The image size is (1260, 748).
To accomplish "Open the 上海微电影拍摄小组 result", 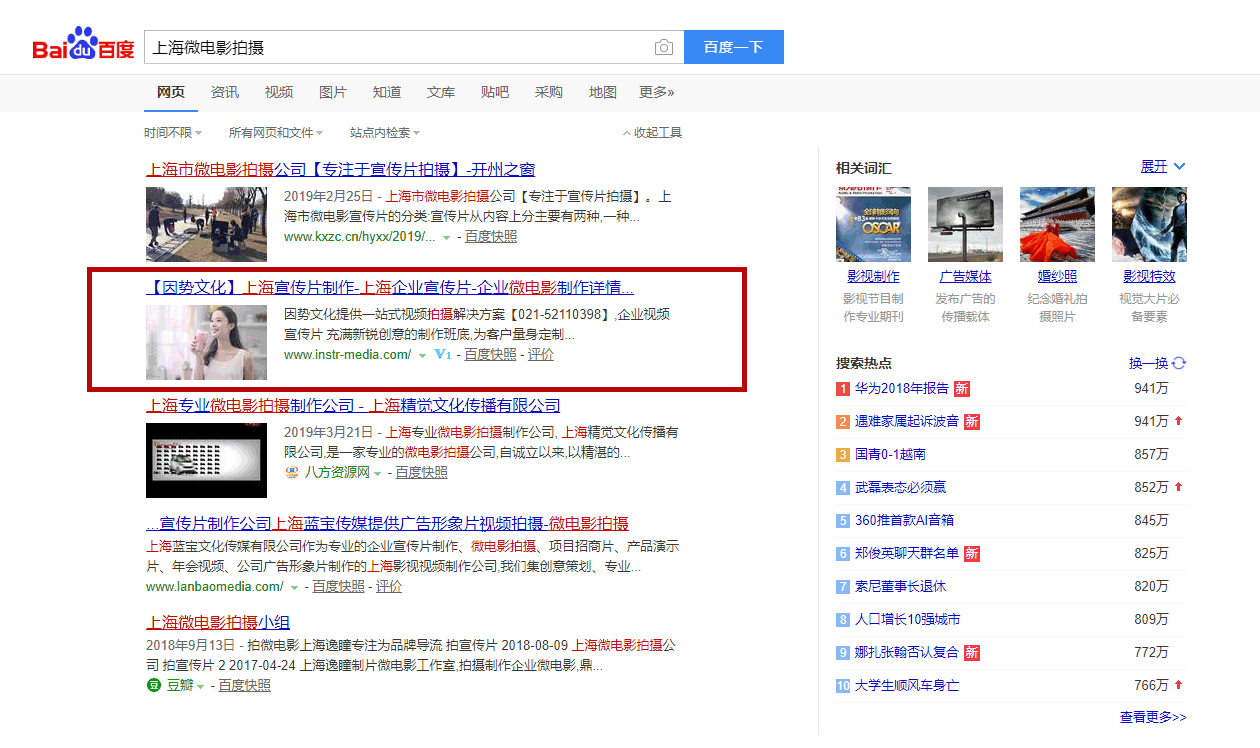I will point(218,621).
